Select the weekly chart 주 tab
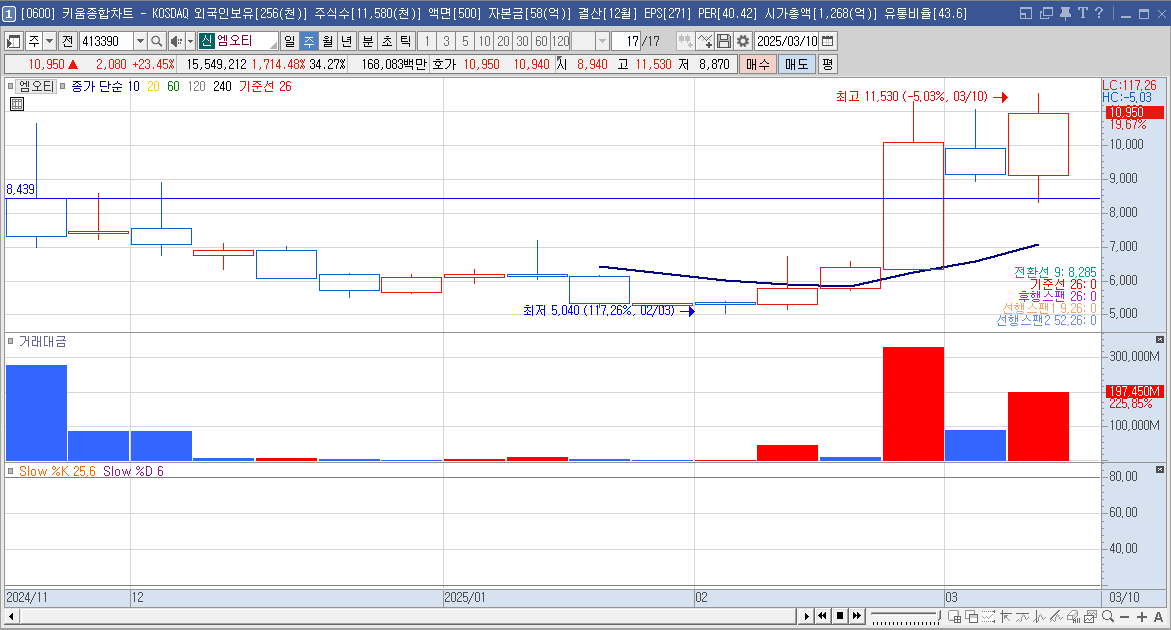The image size is (1171, 630). (x=308, y=41)
